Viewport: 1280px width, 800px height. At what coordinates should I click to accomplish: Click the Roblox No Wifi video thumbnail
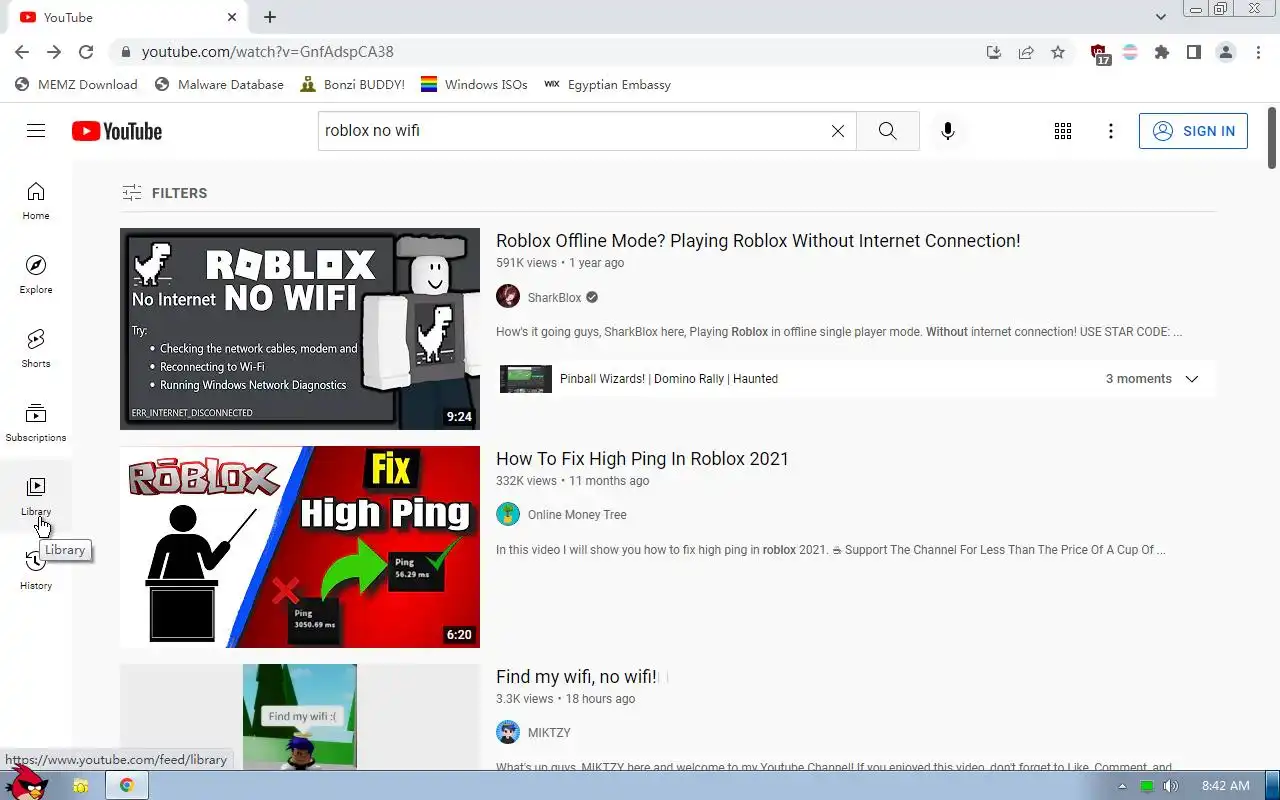coord(300,329)
